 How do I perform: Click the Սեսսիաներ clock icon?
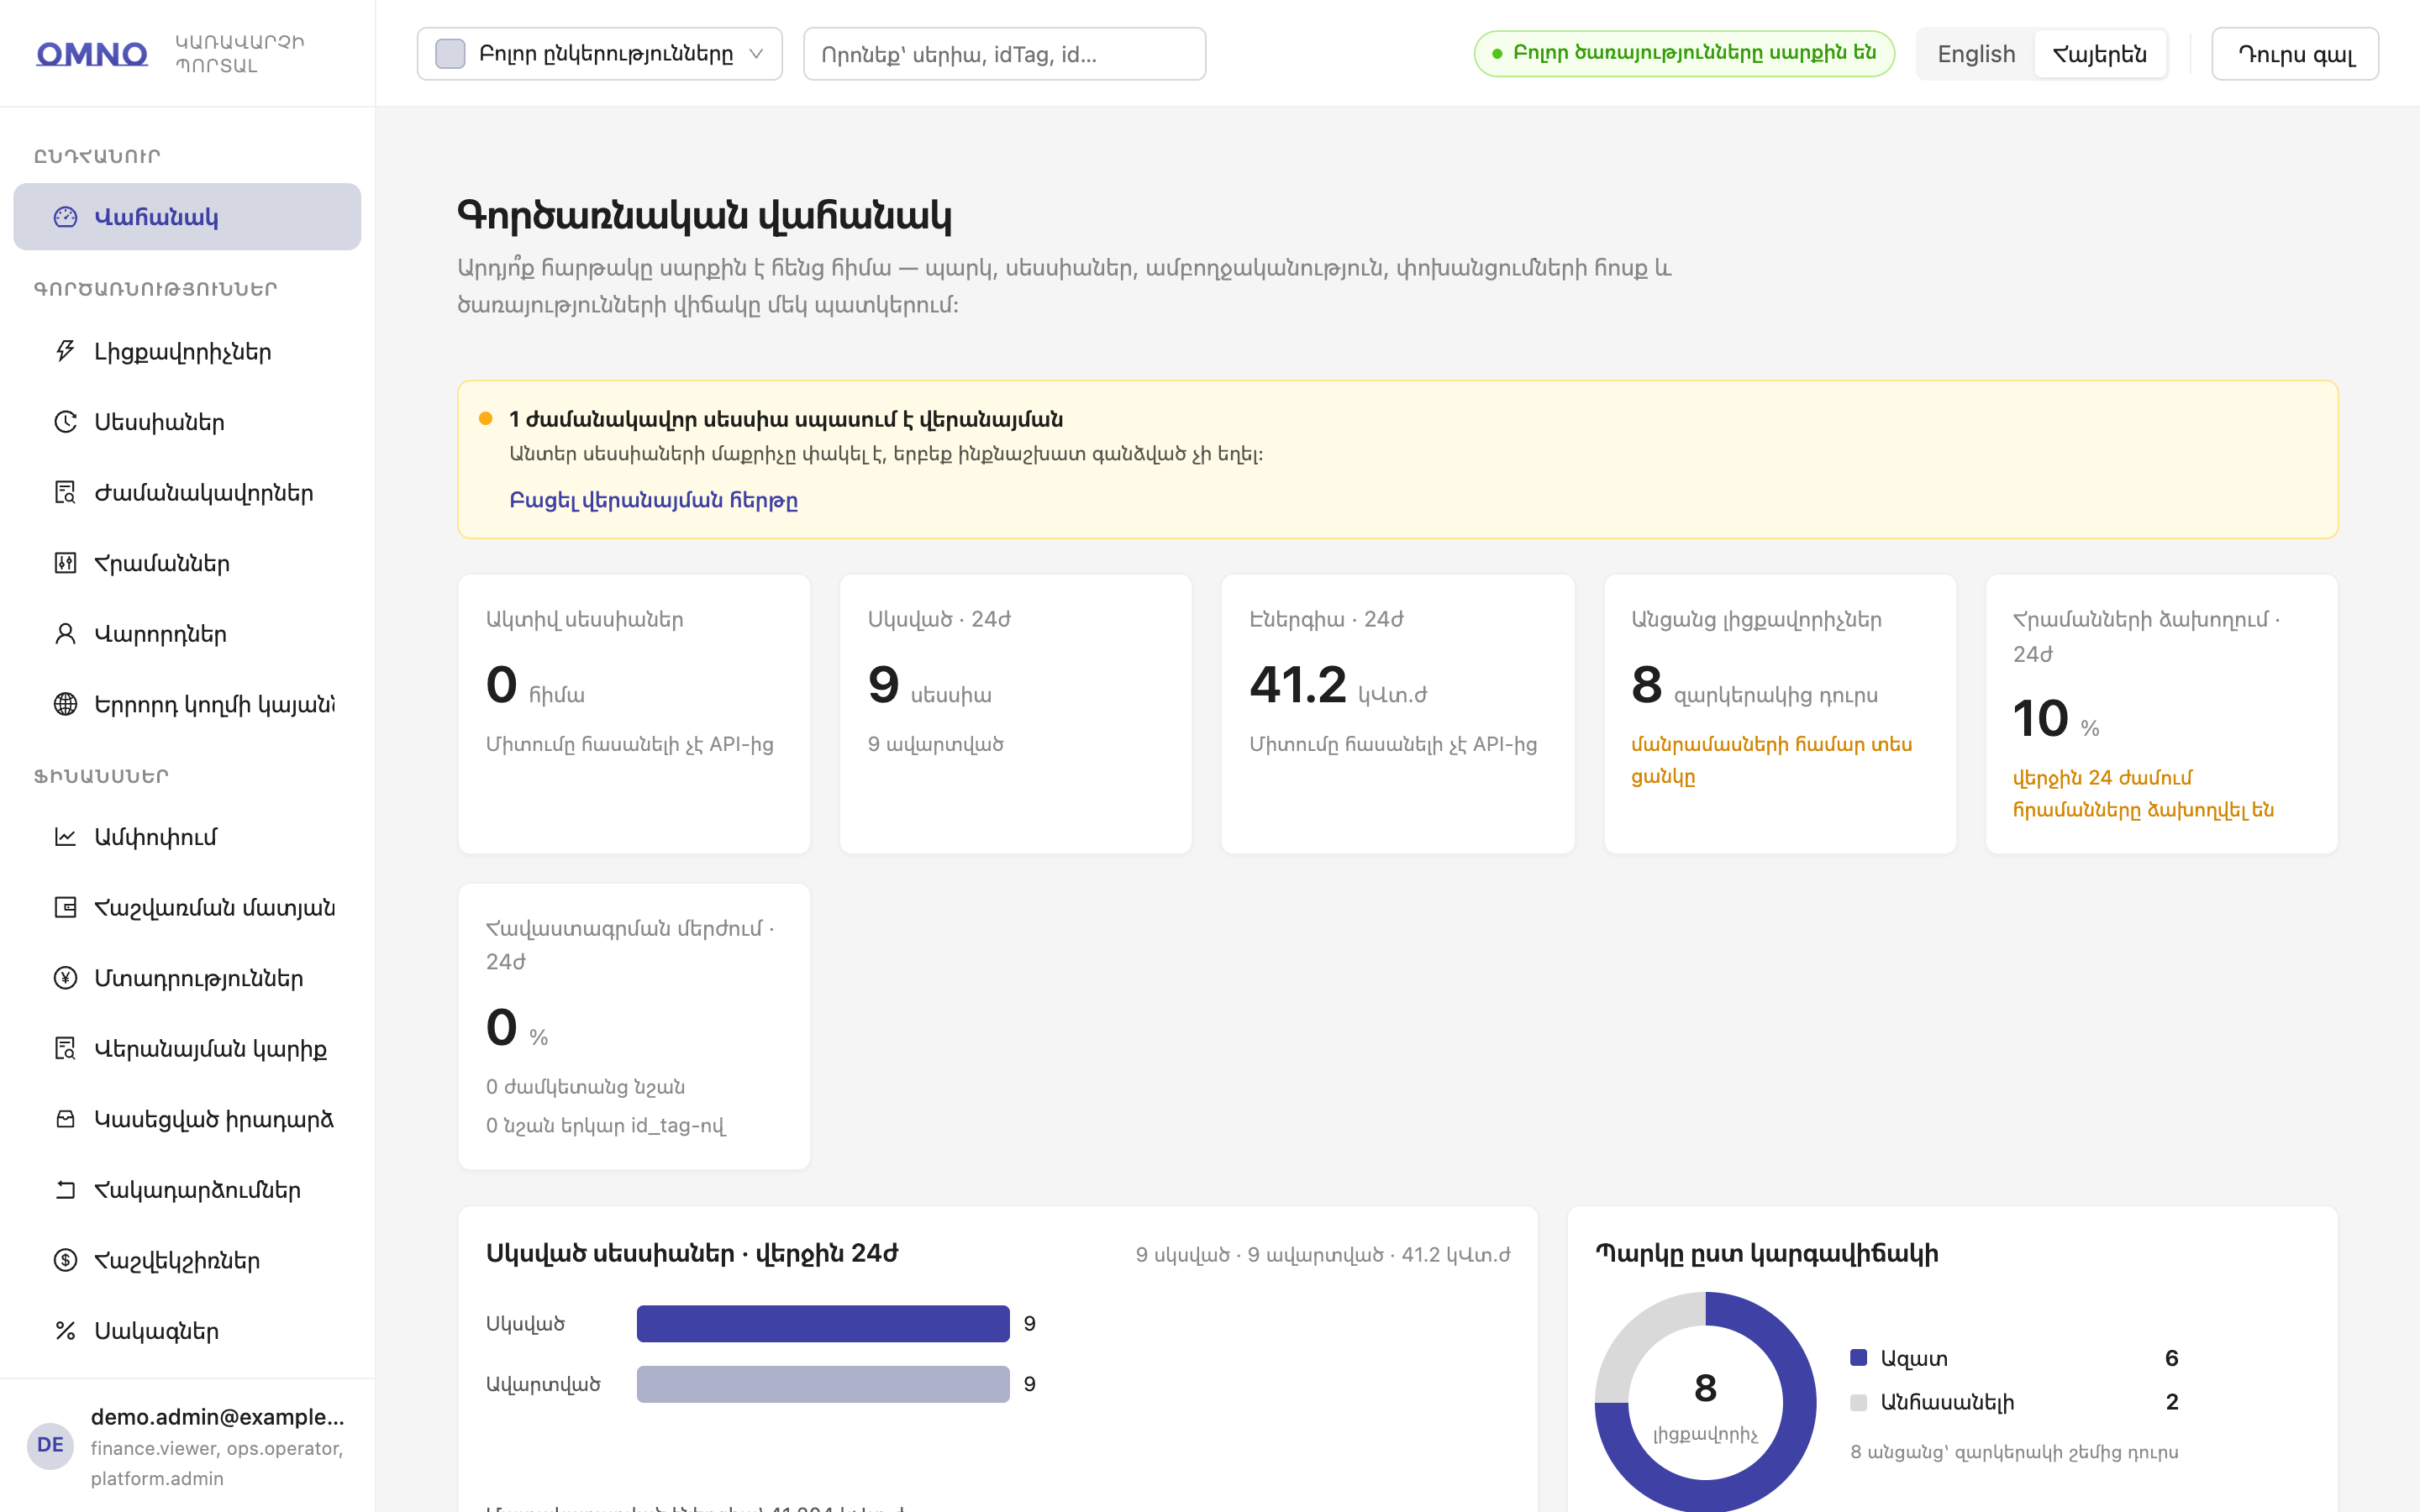click(x=65, y=422)
